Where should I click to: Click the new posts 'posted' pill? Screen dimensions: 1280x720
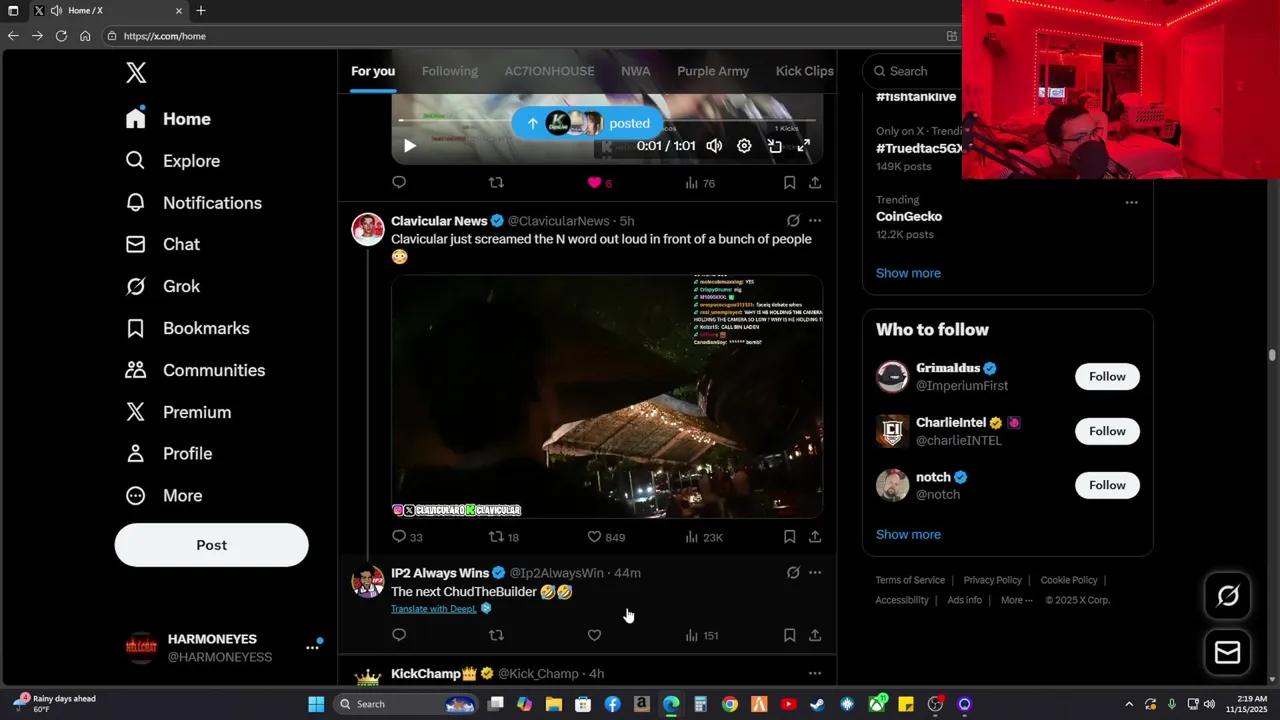tap(587, 123)
